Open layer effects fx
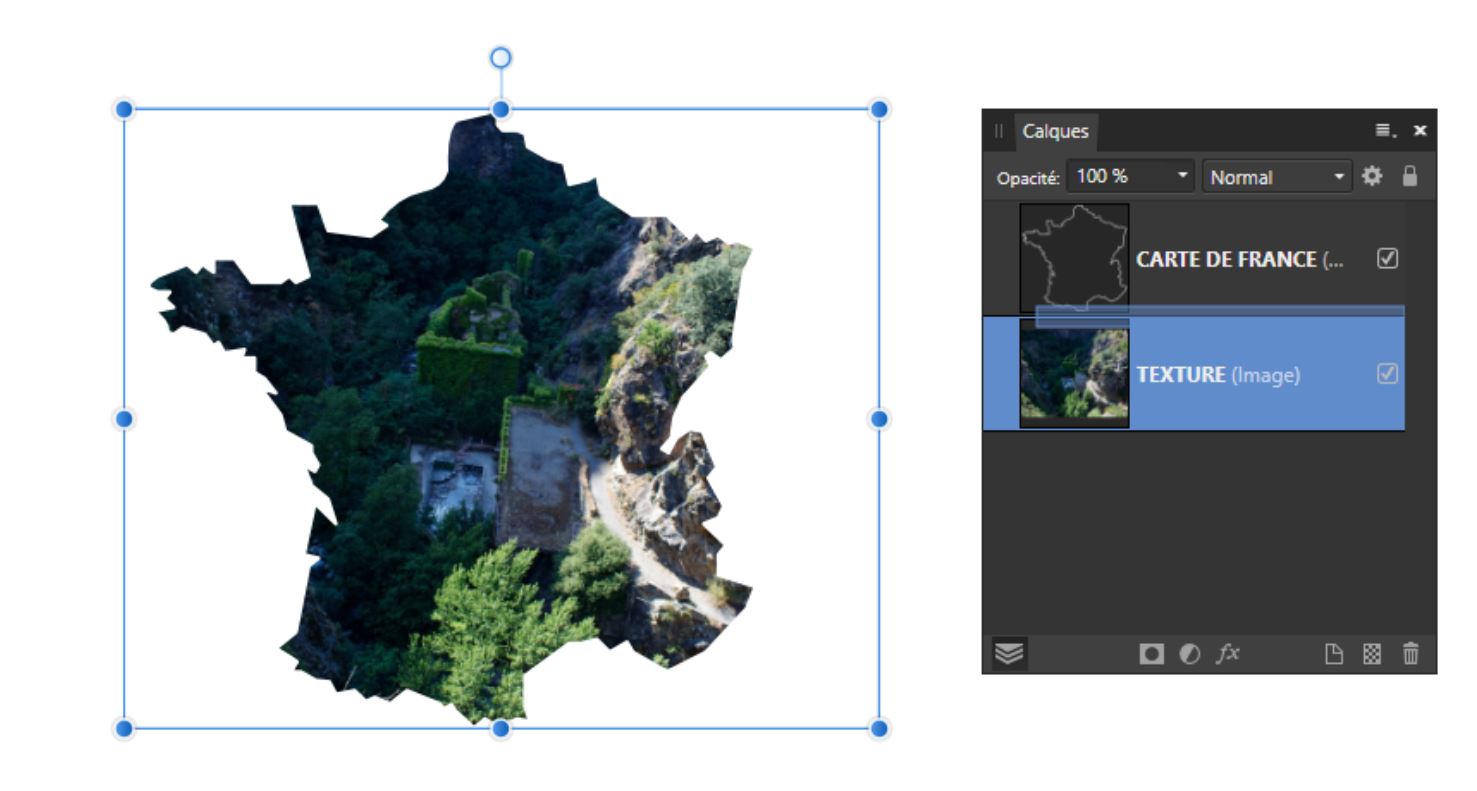1477x791 pixels. pyautogui.click(x=1227, y=654)
